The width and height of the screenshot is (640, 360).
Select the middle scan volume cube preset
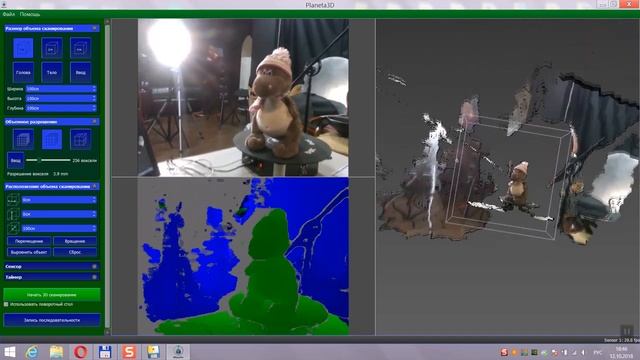[51, 48]
